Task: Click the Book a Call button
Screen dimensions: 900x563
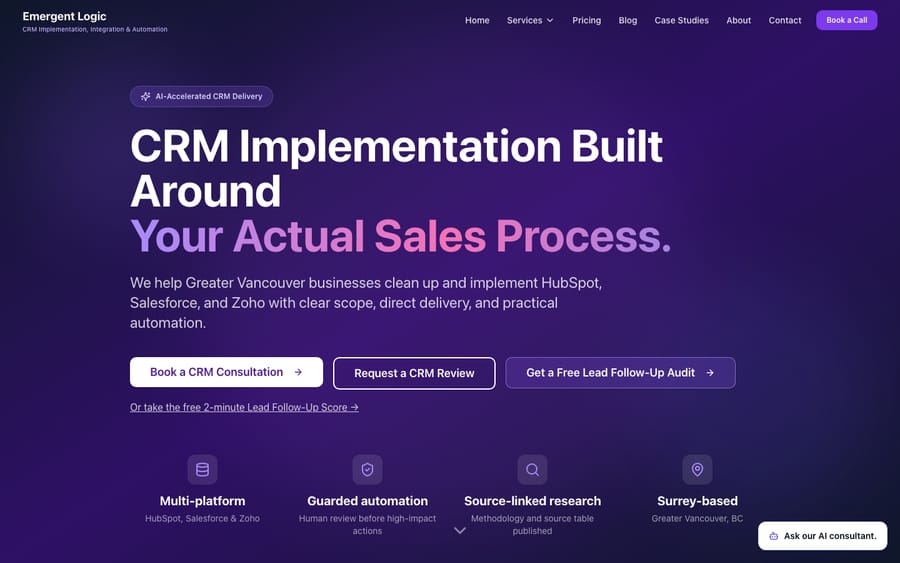Action: point(847,20)
